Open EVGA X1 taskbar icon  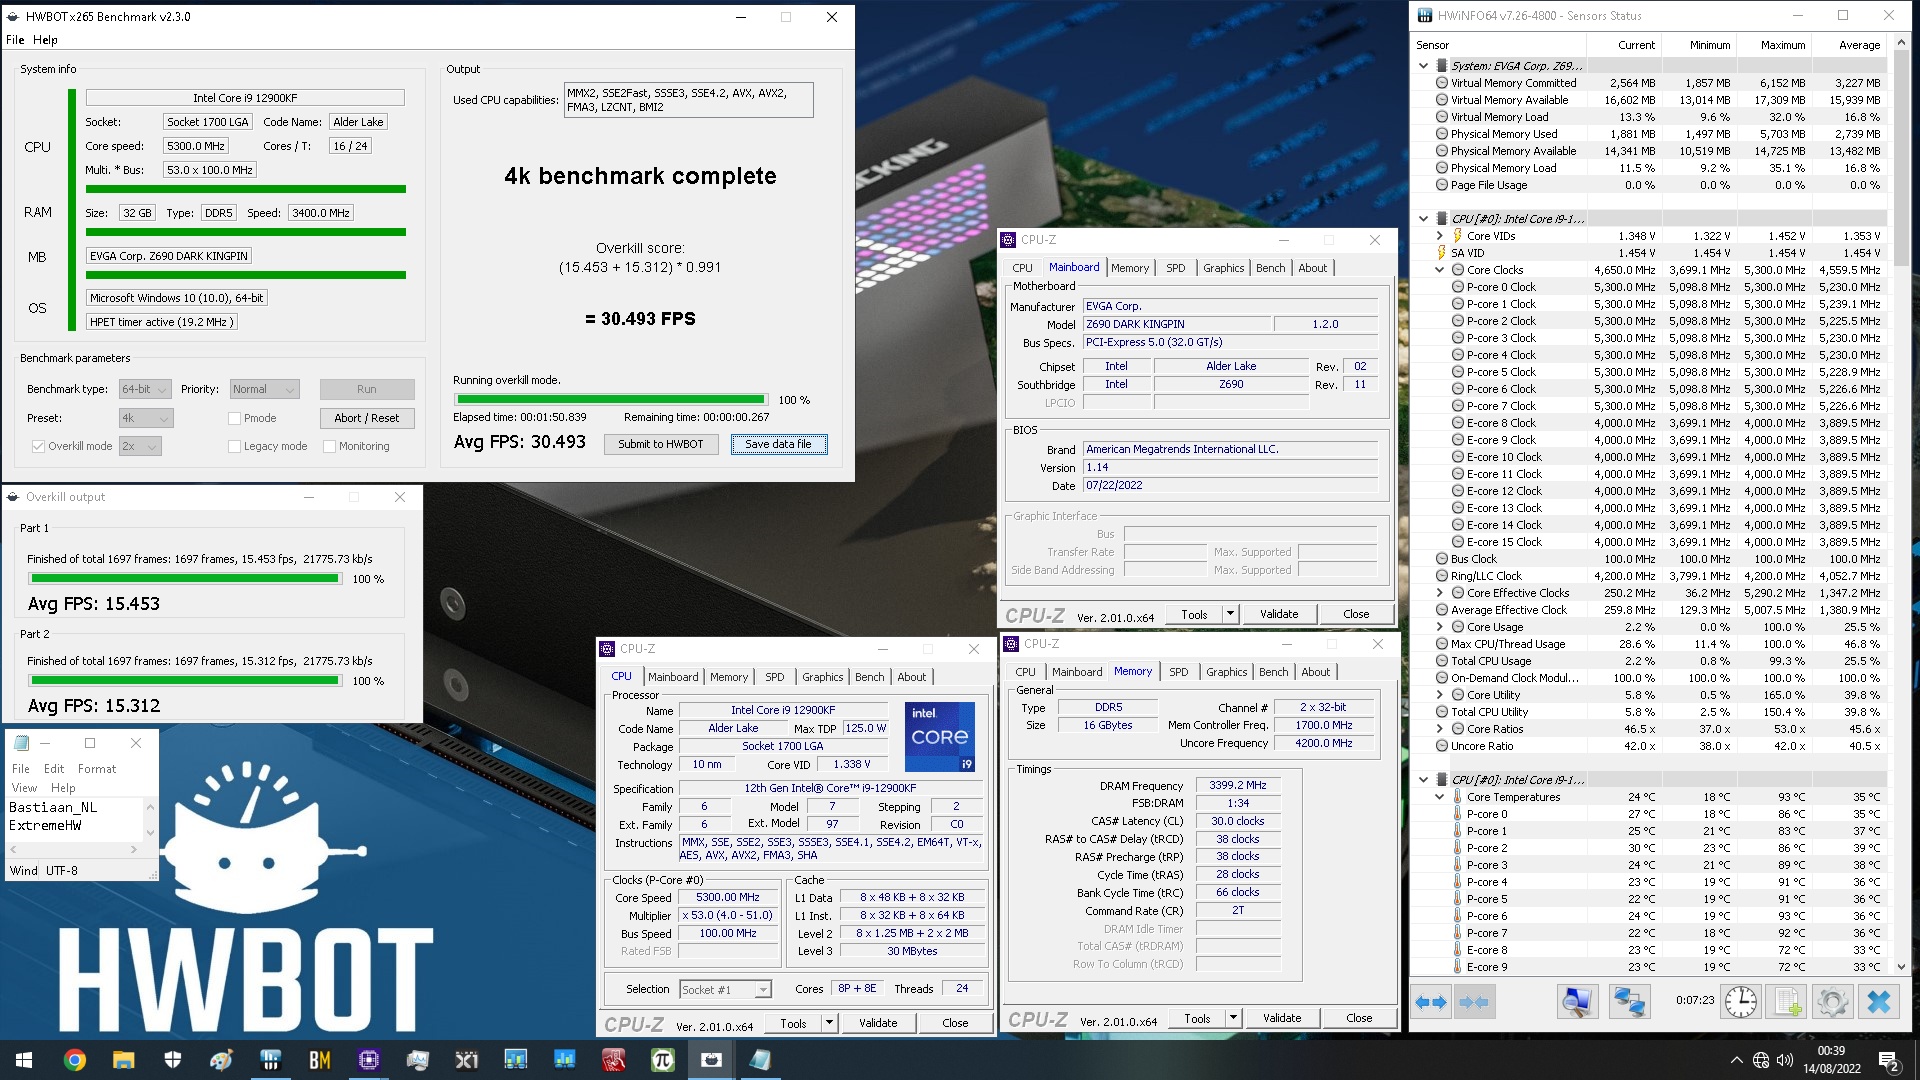[467, 1060]
